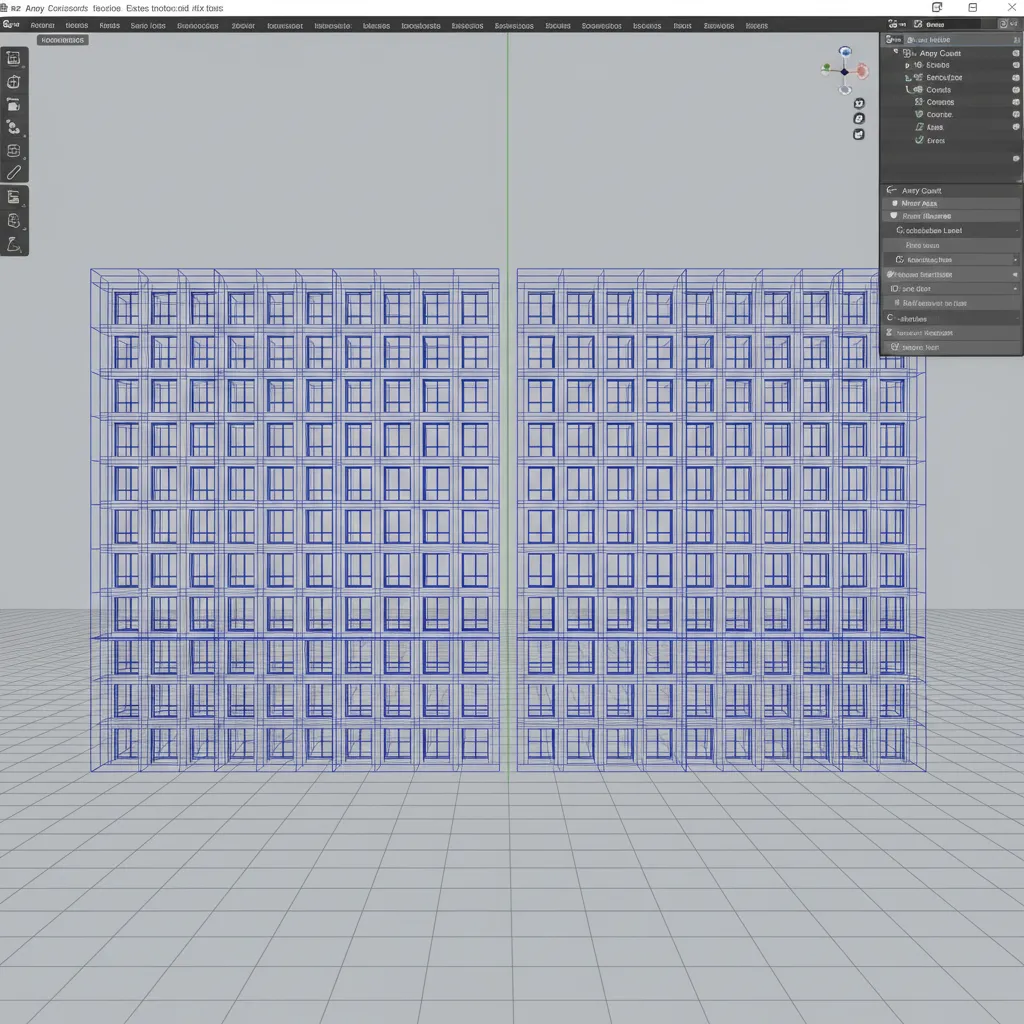This screenshot has width=1024, height=1024.
Task: Click the Anny Coant header in properties panel
Action: [952, 191]
